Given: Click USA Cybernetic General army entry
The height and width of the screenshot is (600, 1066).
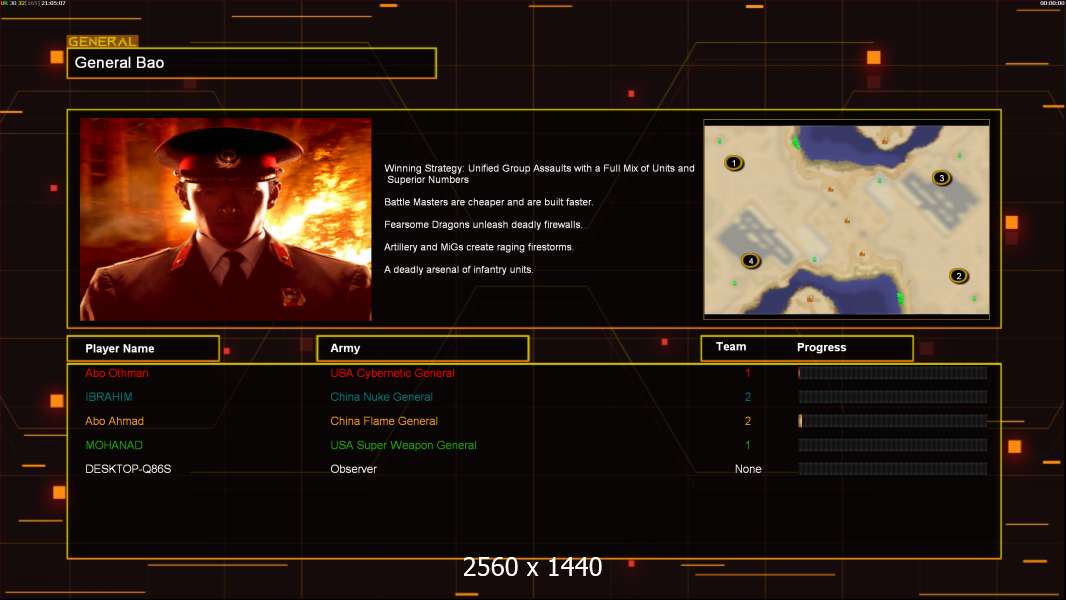Looking at the screenshot, I should [392, 373].
